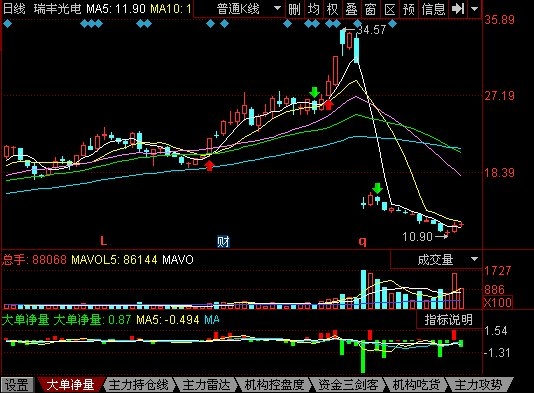This screenshot has width=534, height=393.
Task: Click the 叠 overlay button
Action: (351, 9)
